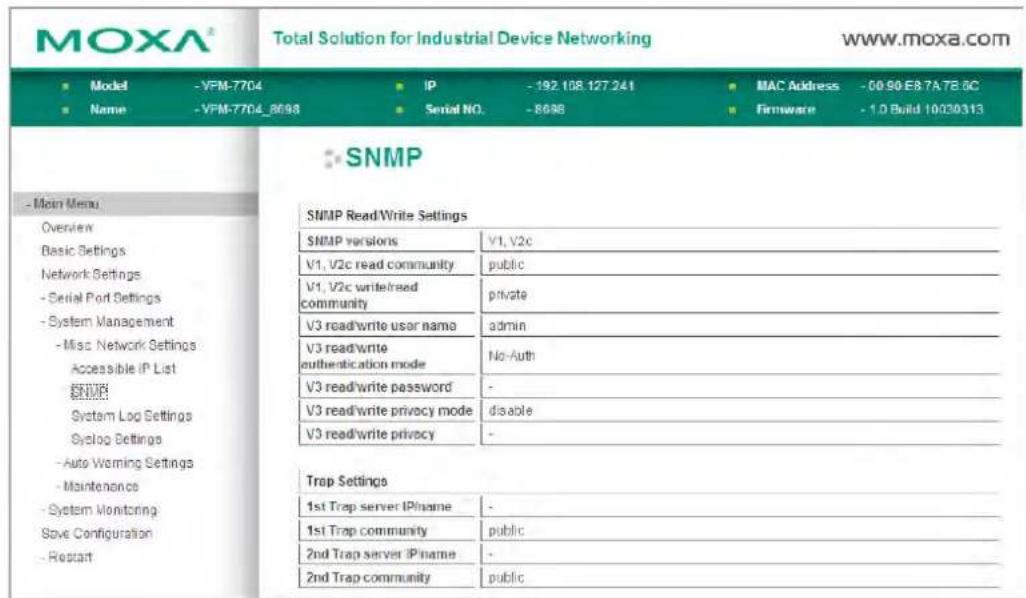Expand Auto Warning Settings
Viewport: 1026px width, 598px height.
[x=128, y=463]
